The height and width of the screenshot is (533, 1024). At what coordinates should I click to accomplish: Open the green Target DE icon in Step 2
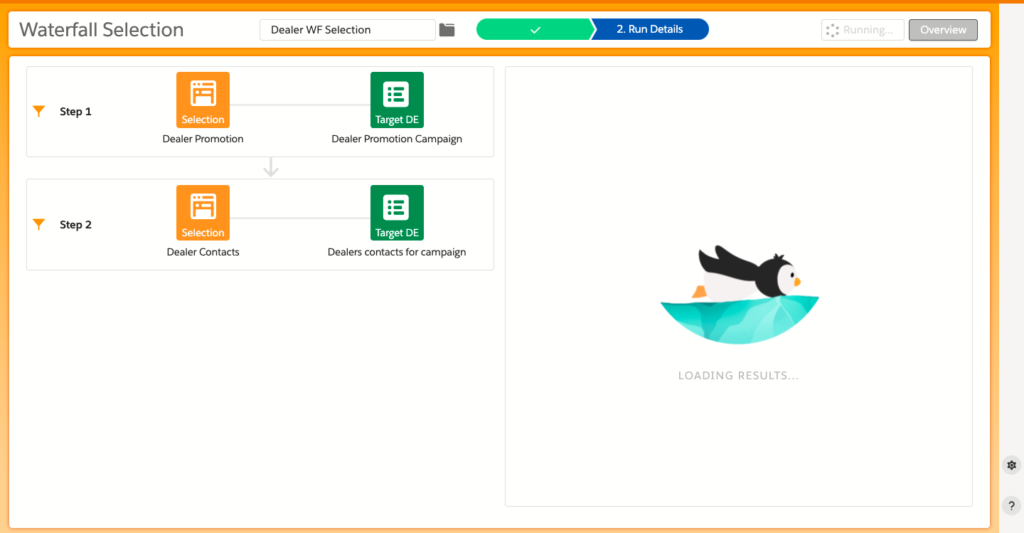397,212
